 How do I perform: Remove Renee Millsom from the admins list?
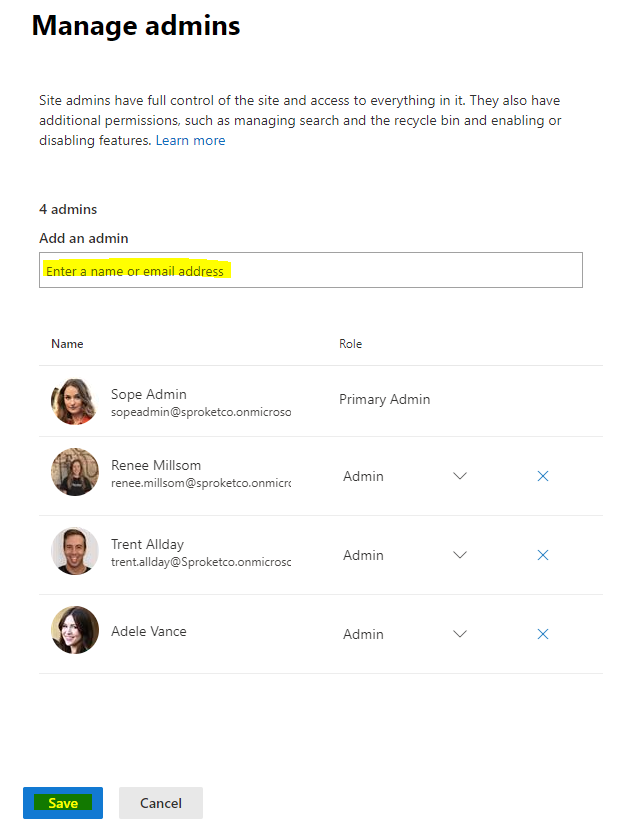coord(543,476)
